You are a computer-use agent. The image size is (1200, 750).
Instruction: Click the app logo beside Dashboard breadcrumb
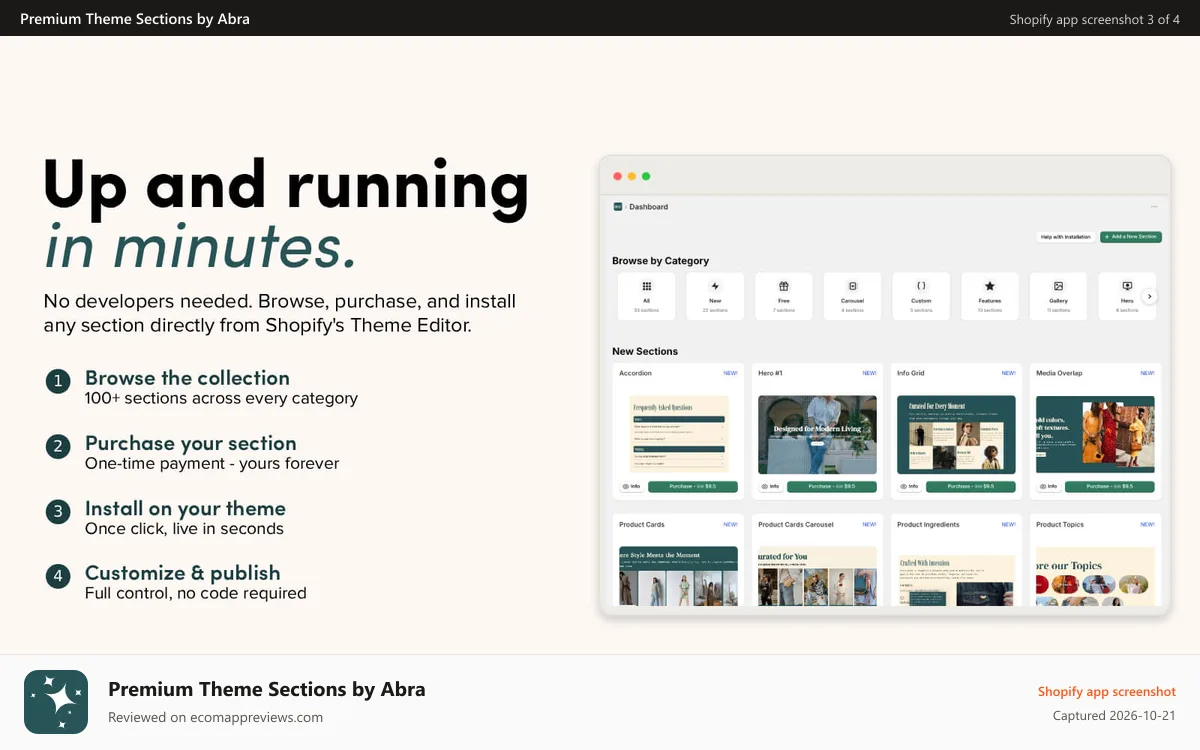[617, 207]
